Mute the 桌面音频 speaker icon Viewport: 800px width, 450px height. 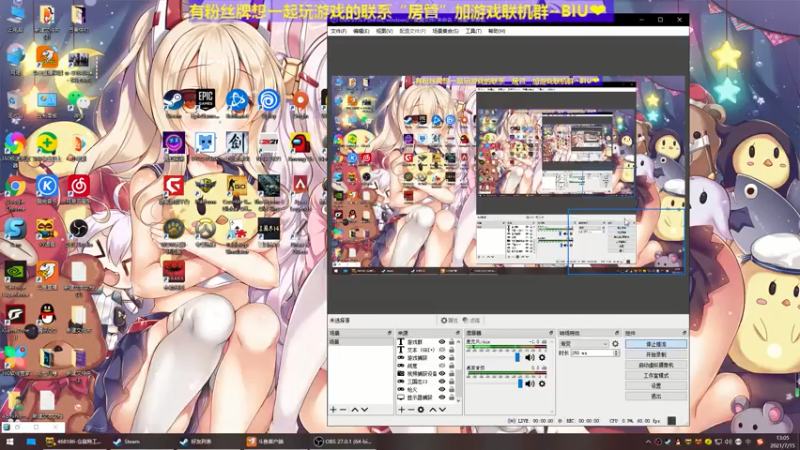530,384
